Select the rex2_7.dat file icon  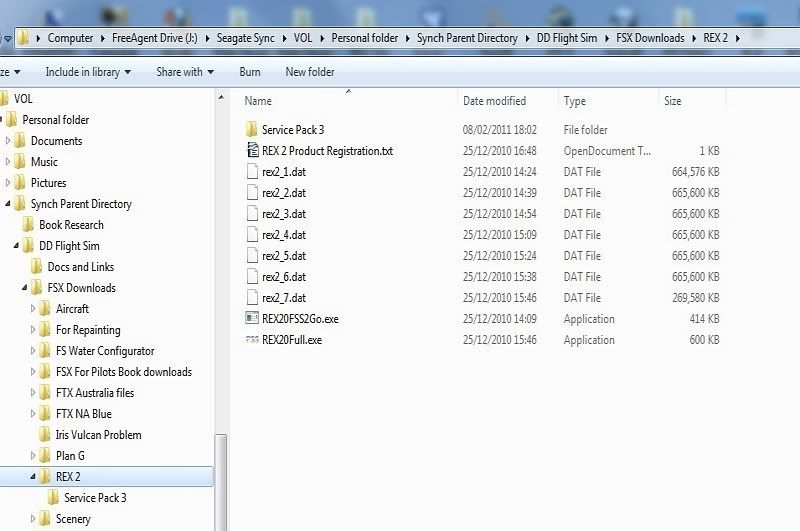[253, 297]
